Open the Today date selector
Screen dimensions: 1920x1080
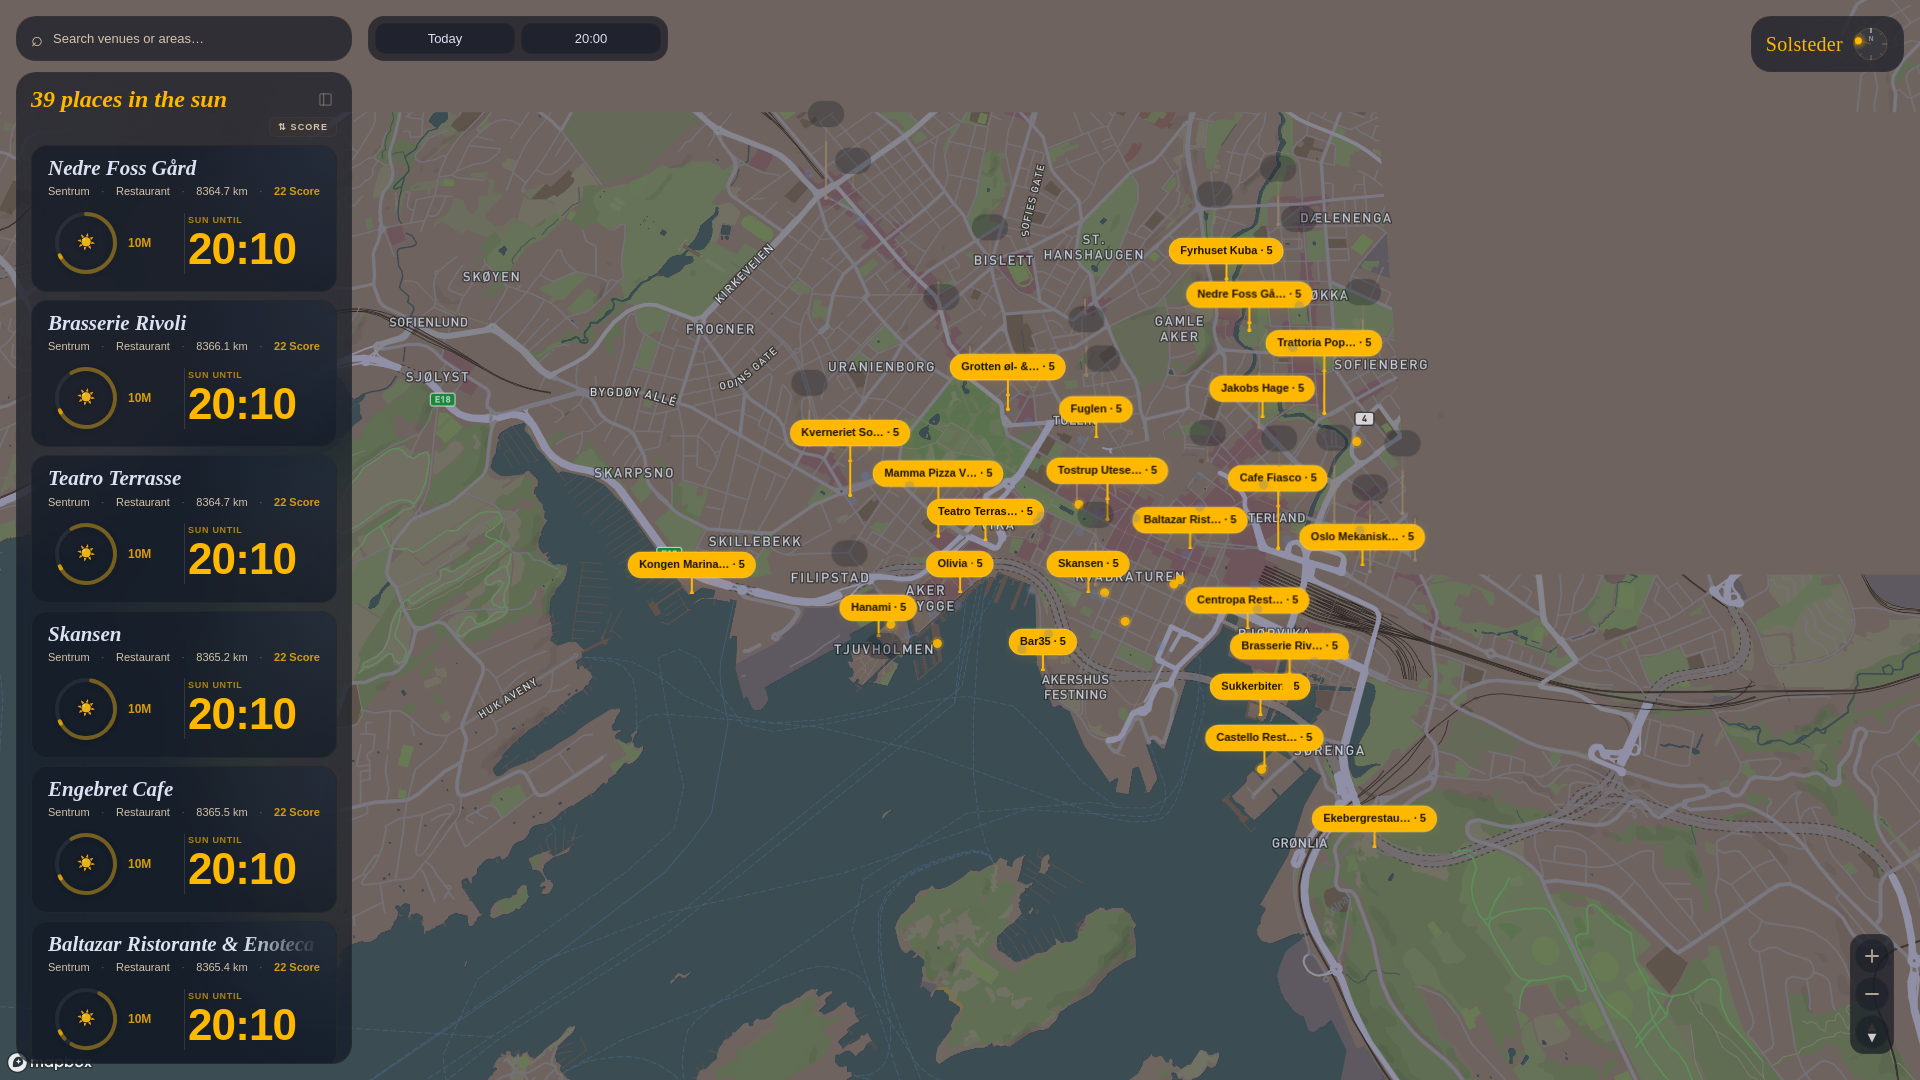pyautogui.click(x=445, y=39)
